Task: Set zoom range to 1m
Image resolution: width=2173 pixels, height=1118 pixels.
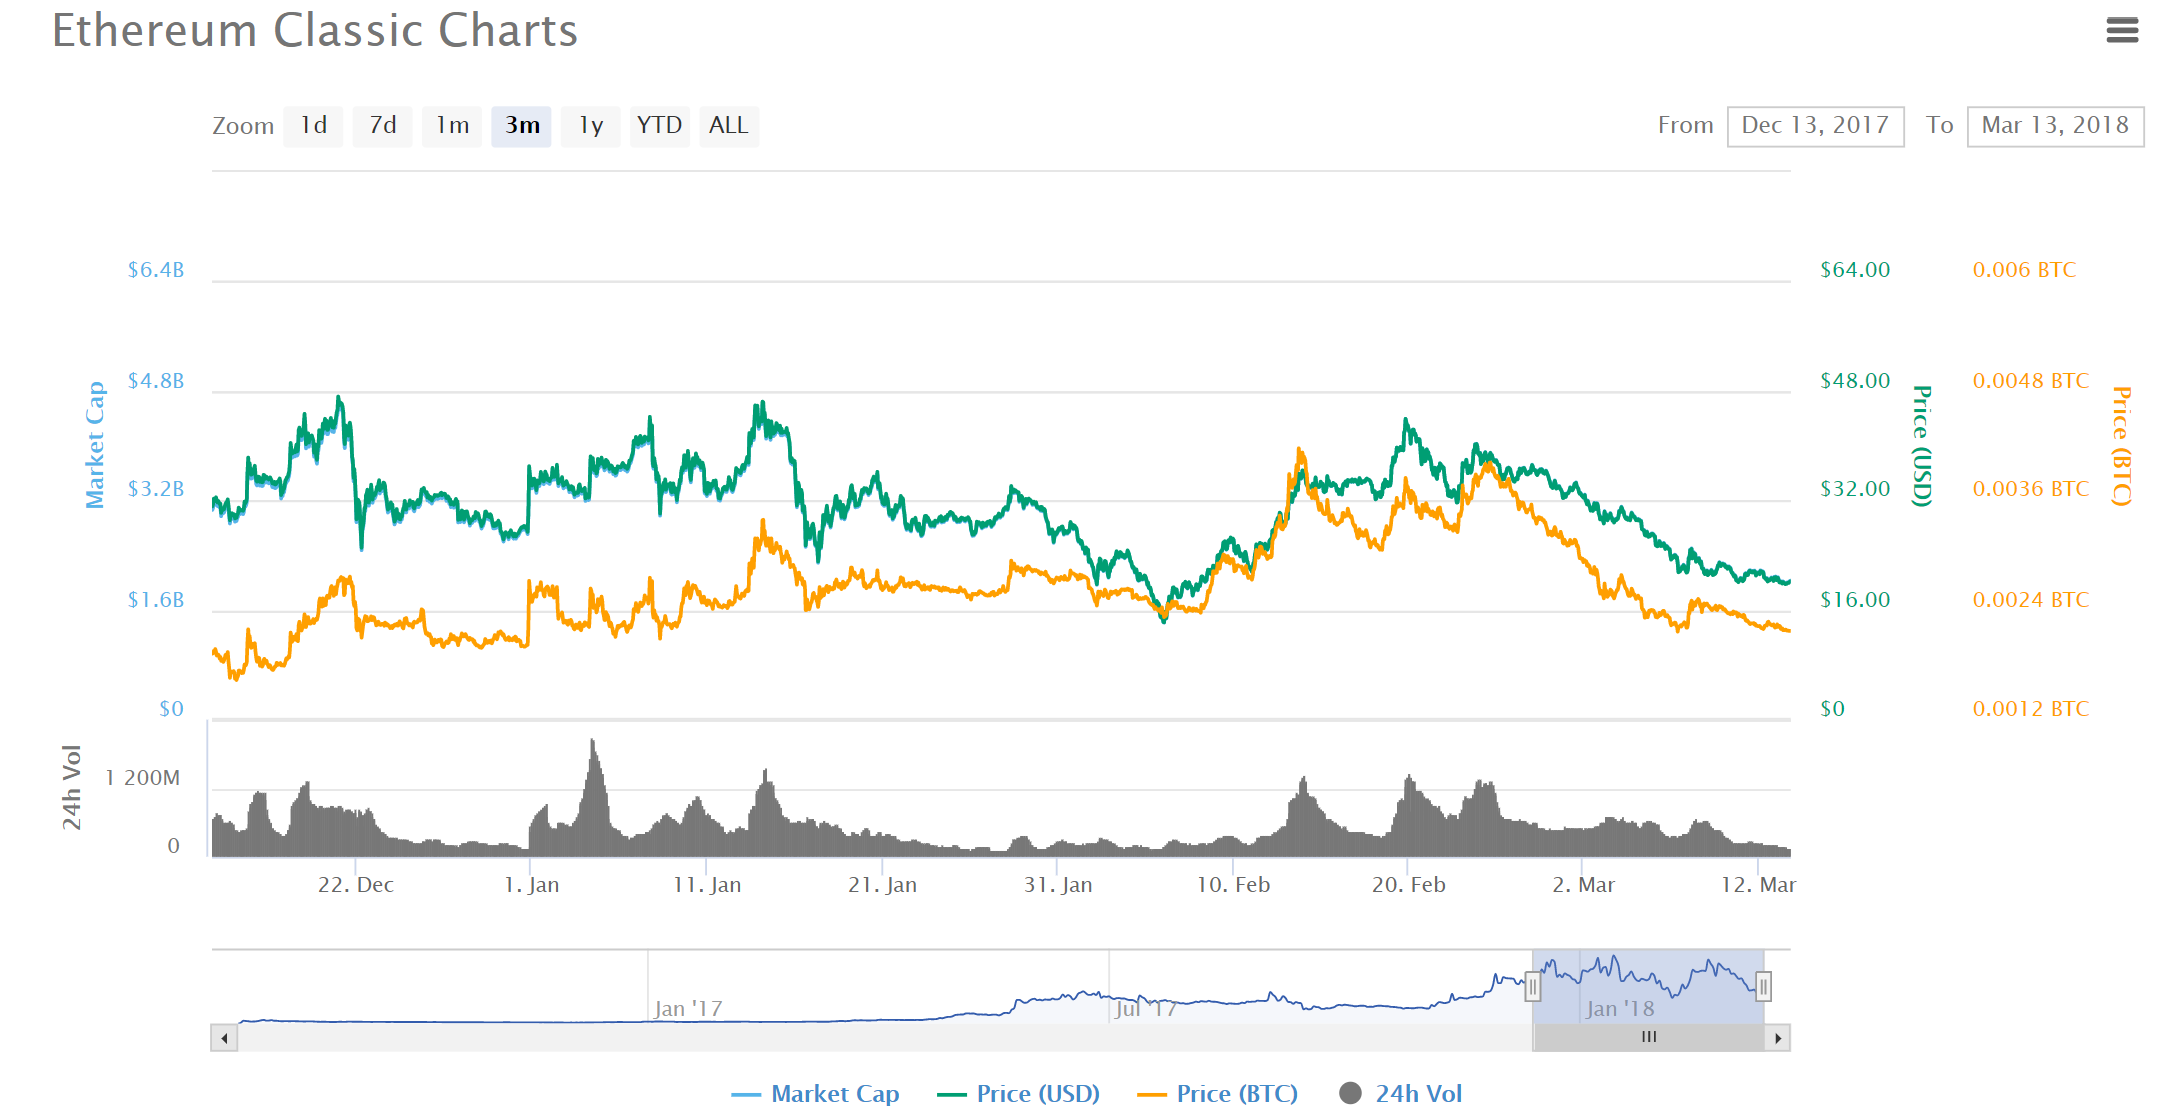Action: 452,126
